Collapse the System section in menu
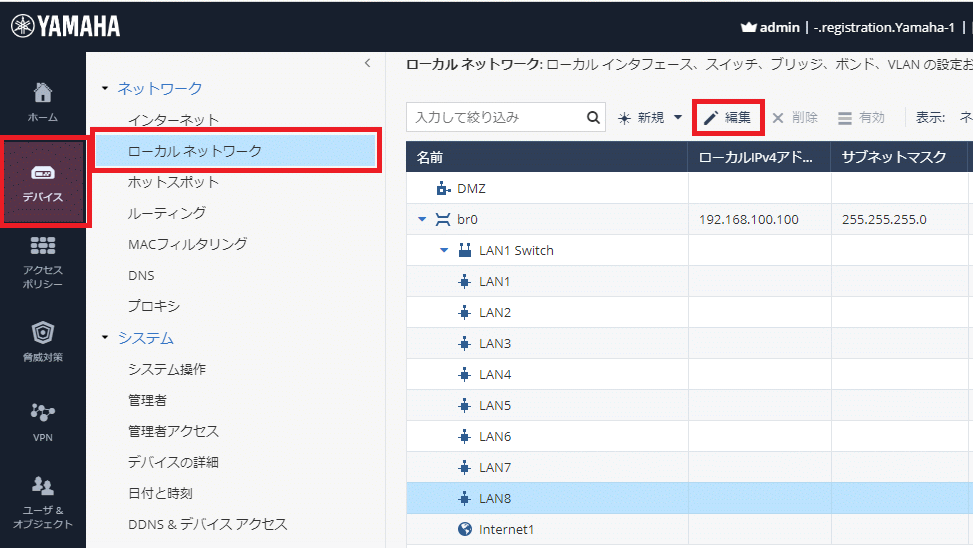Viewport: 973px width, 550px height. (x=106, y=338)
